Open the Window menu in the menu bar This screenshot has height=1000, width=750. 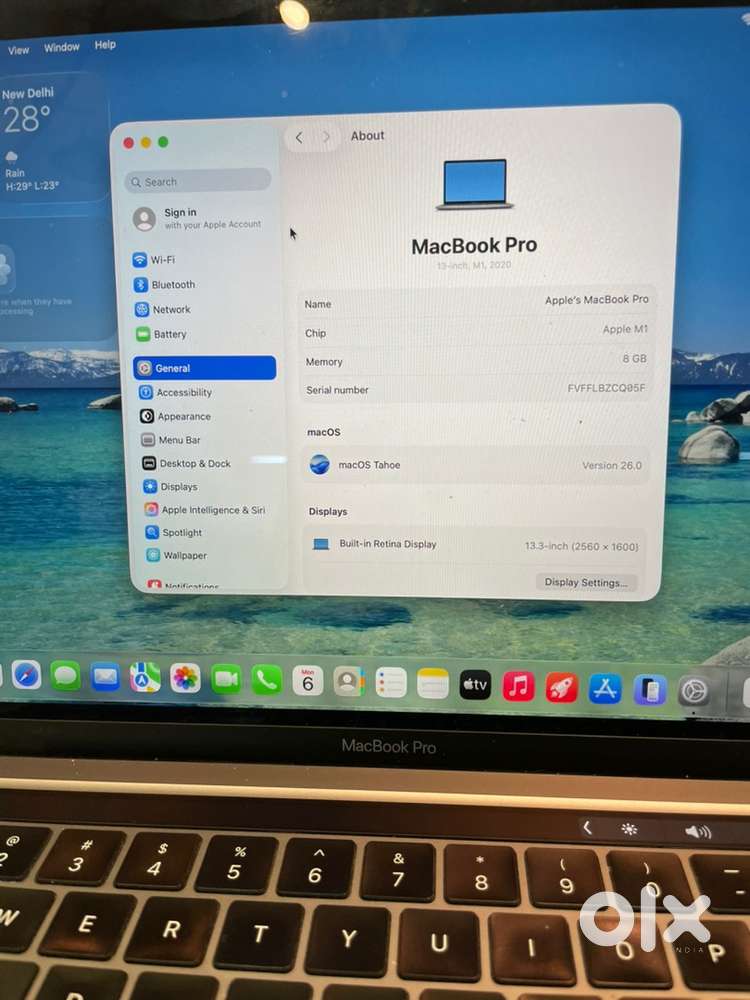pos(62,47)
